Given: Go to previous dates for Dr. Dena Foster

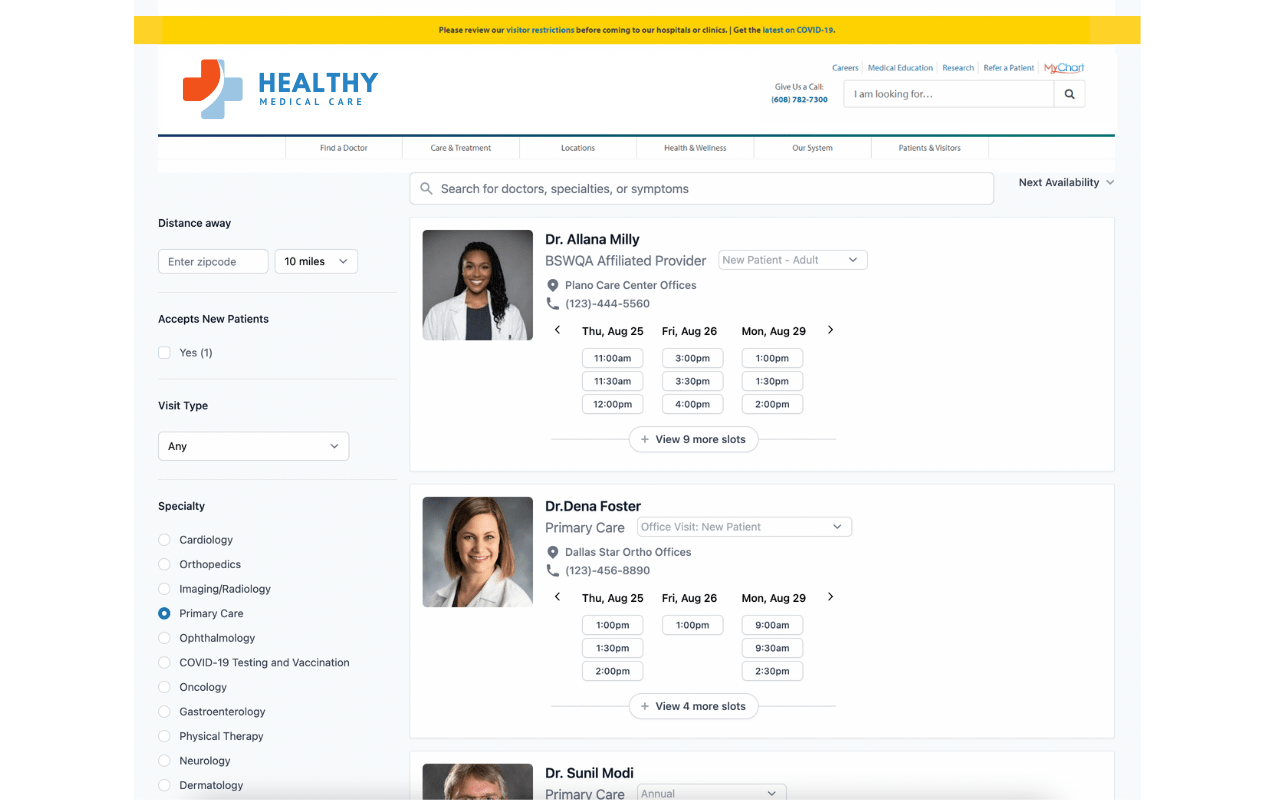Looking at the screenshot, I should (558, 597).
